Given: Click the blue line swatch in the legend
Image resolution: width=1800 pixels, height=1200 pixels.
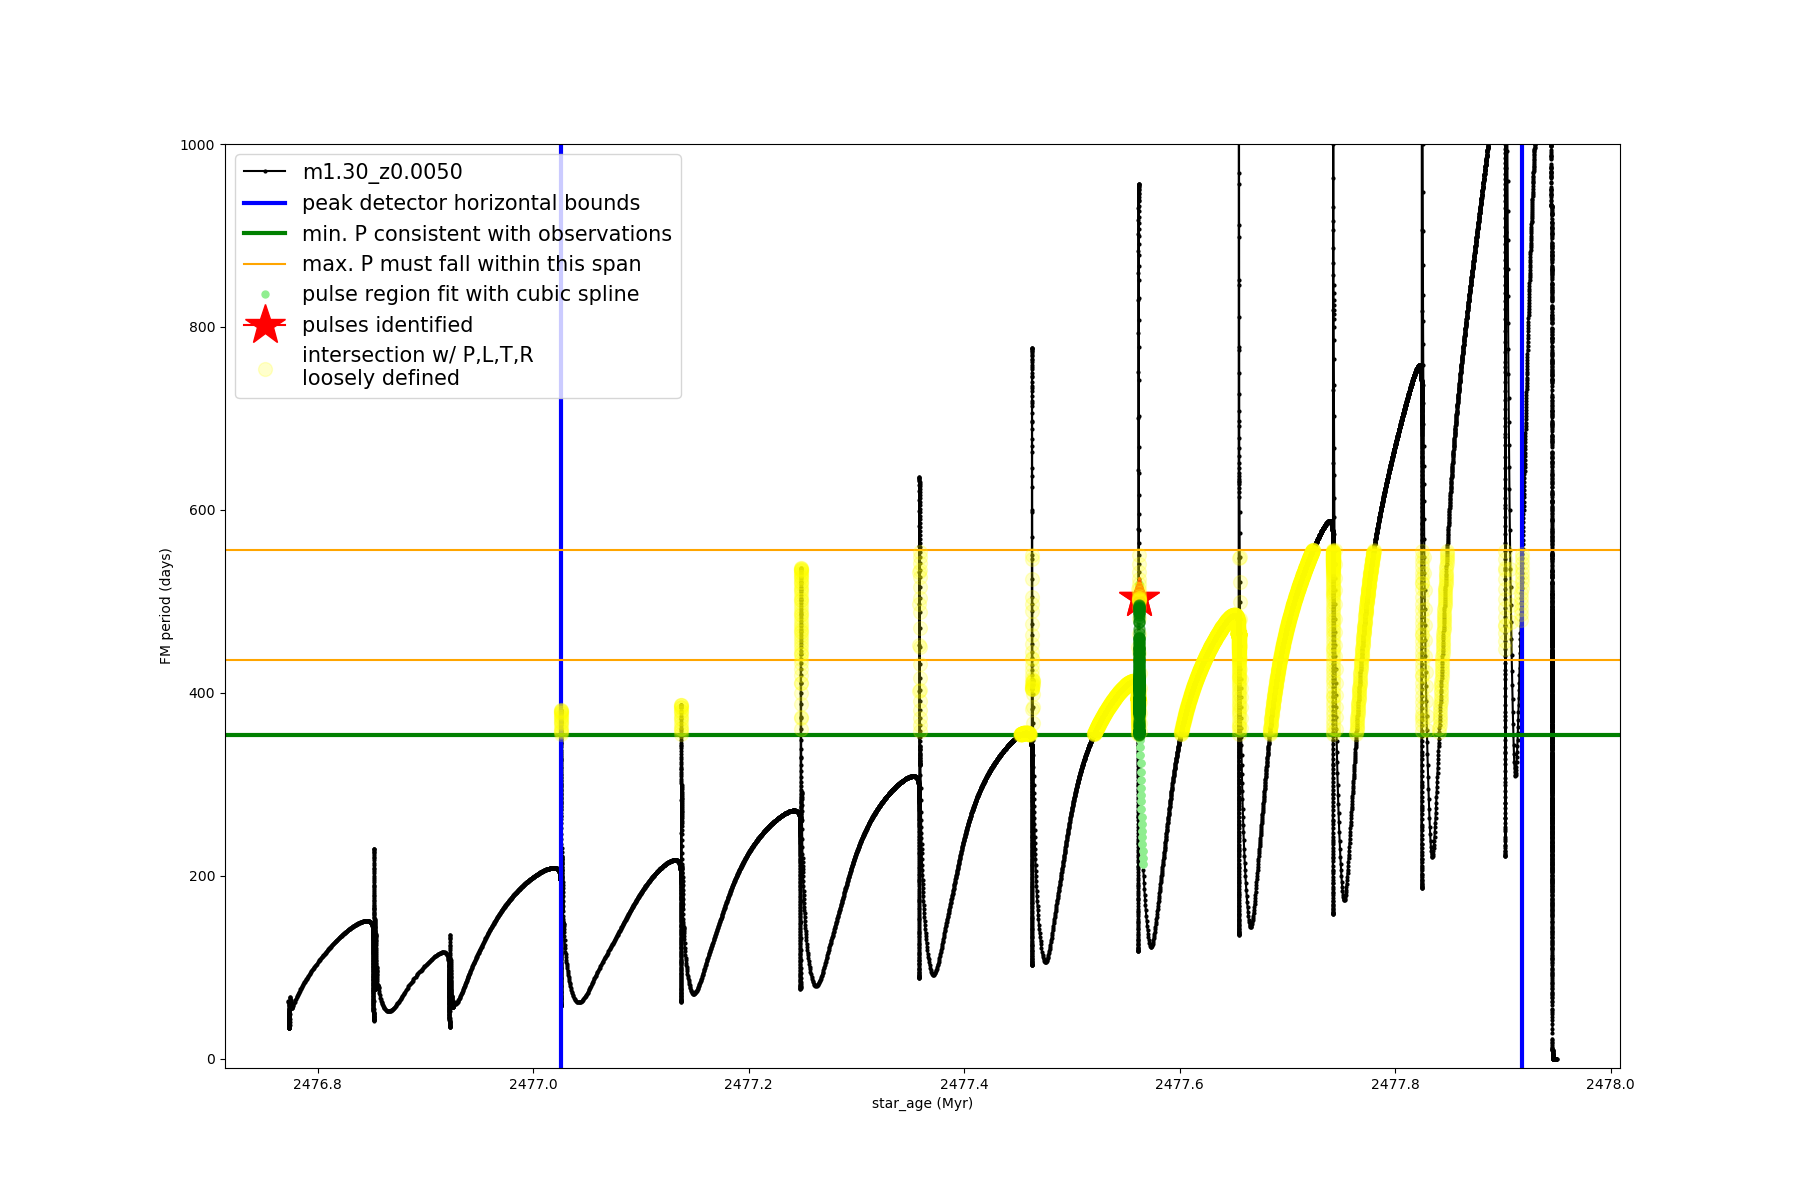Looking at the screenshot, I should point(265,203).
